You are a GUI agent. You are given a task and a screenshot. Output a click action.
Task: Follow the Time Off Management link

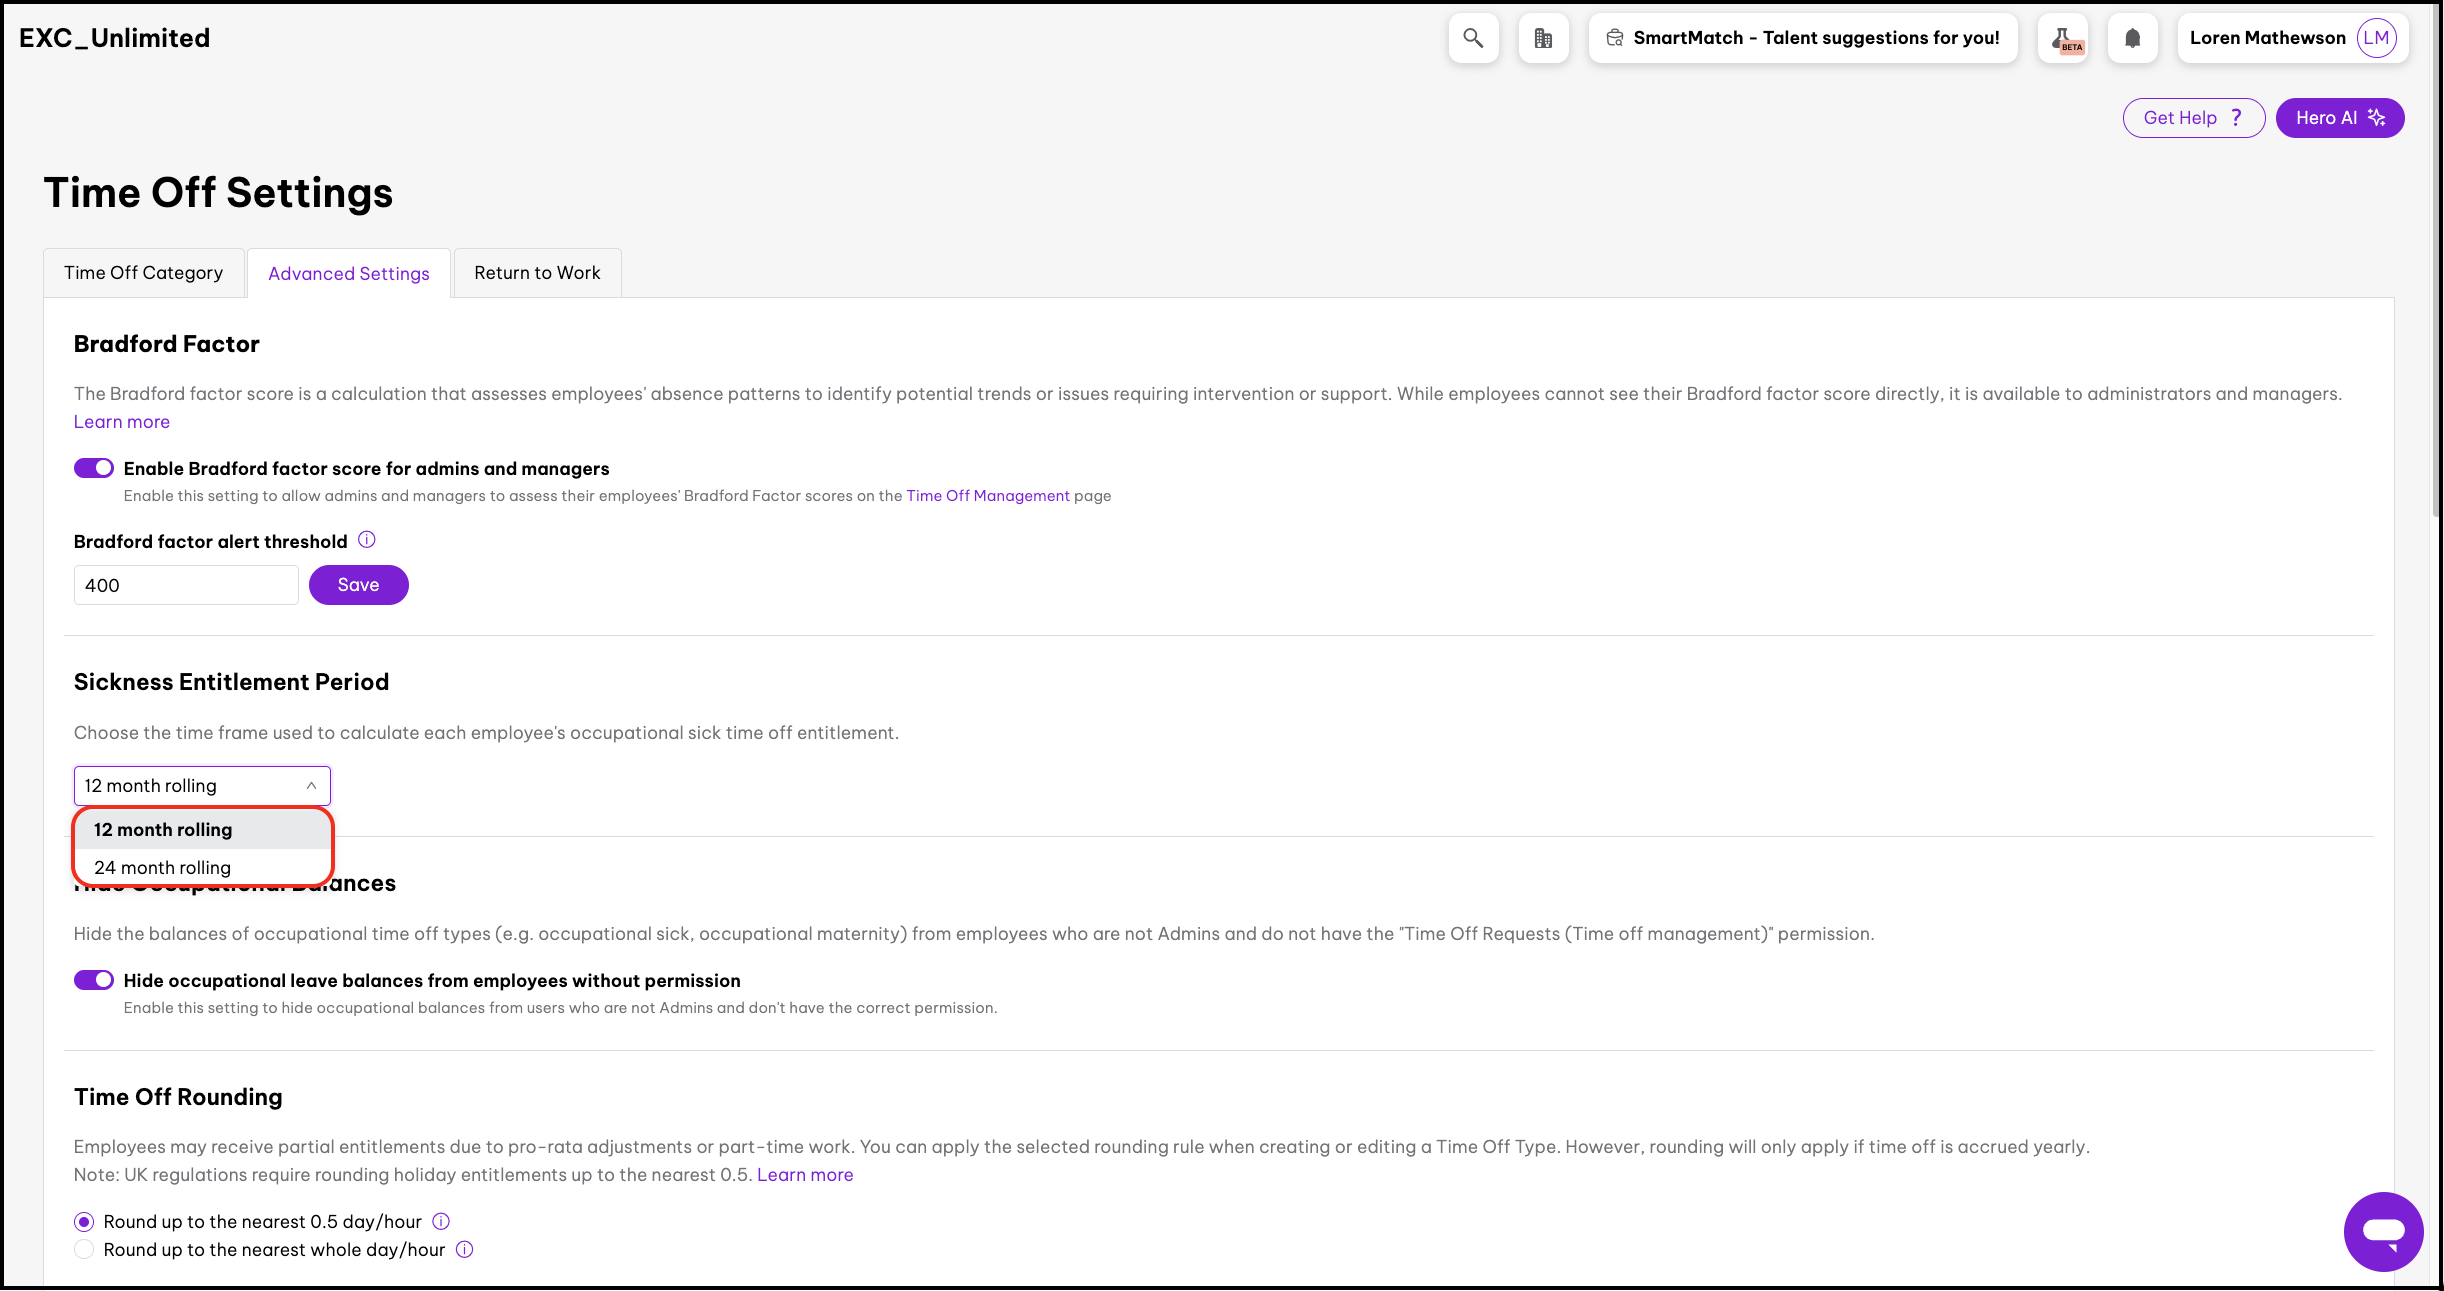point(987,496)
